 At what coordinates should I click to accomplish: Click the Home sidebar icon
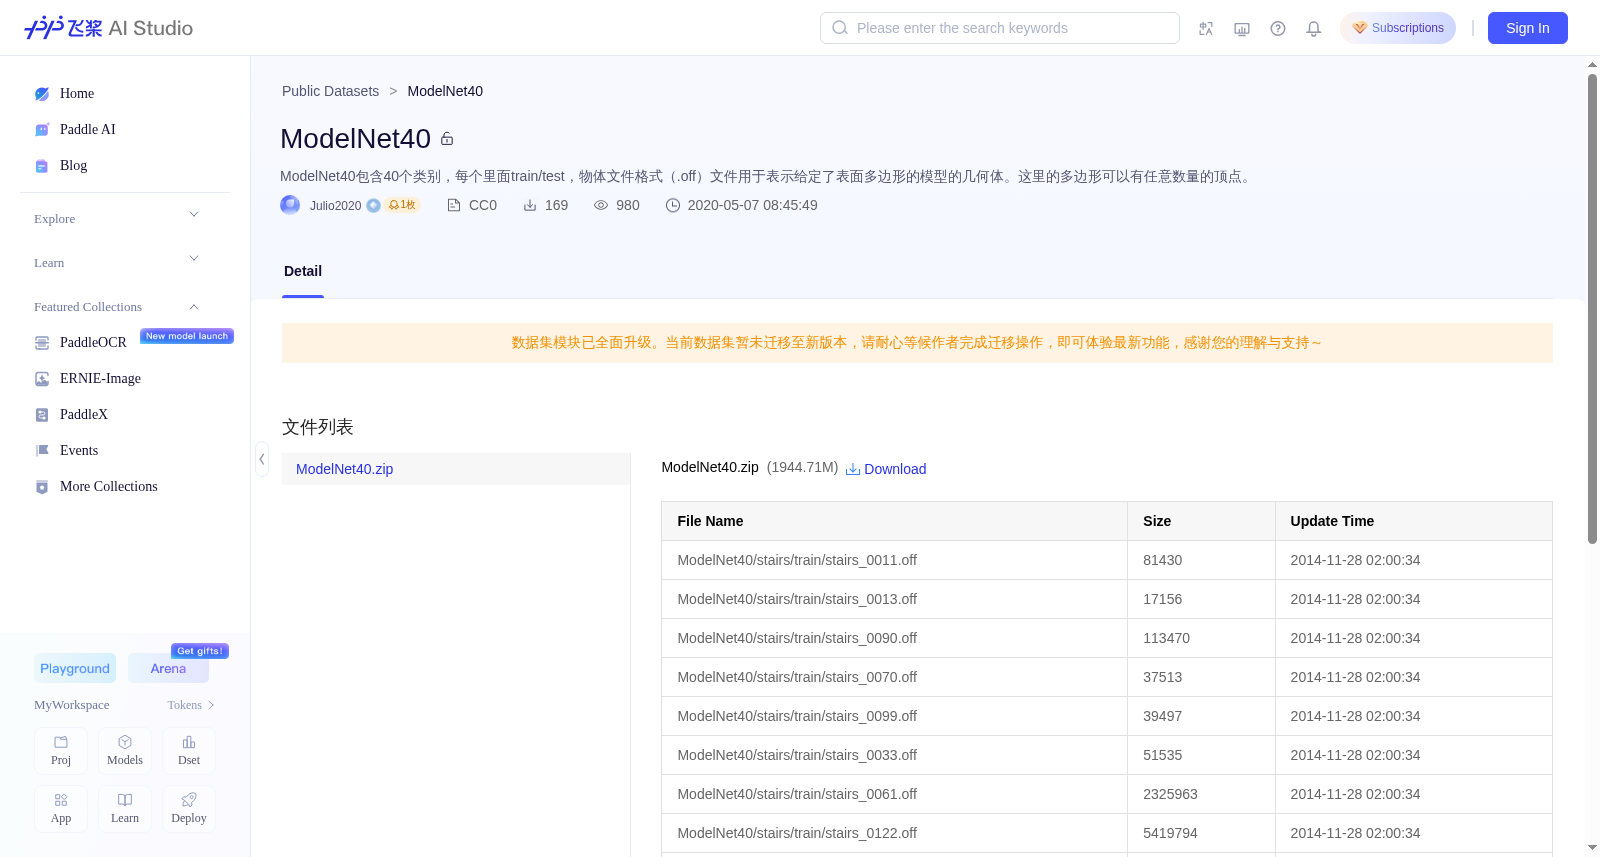point(42,94)
